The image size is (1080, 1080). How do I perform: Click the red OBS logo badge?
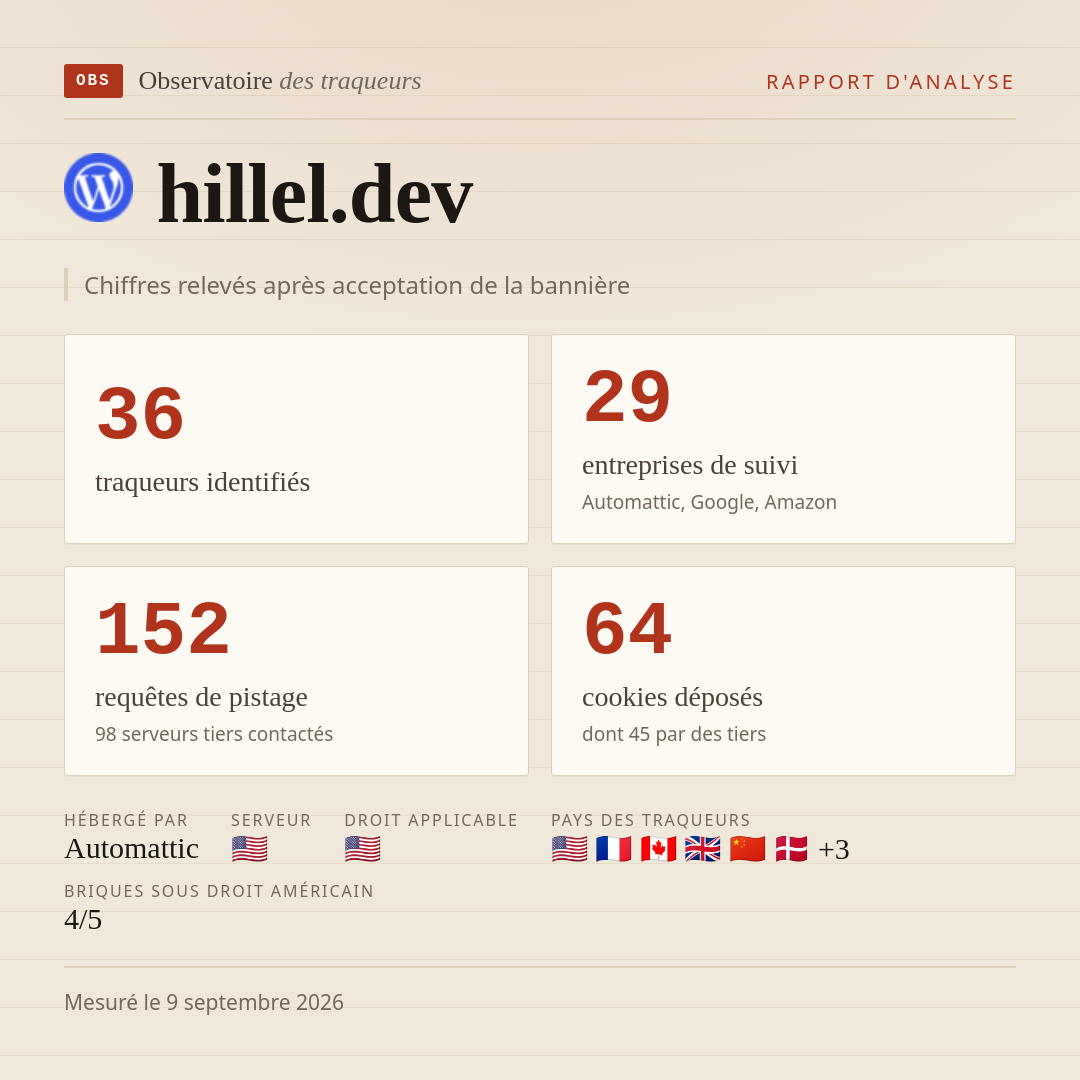coord(93,81)
